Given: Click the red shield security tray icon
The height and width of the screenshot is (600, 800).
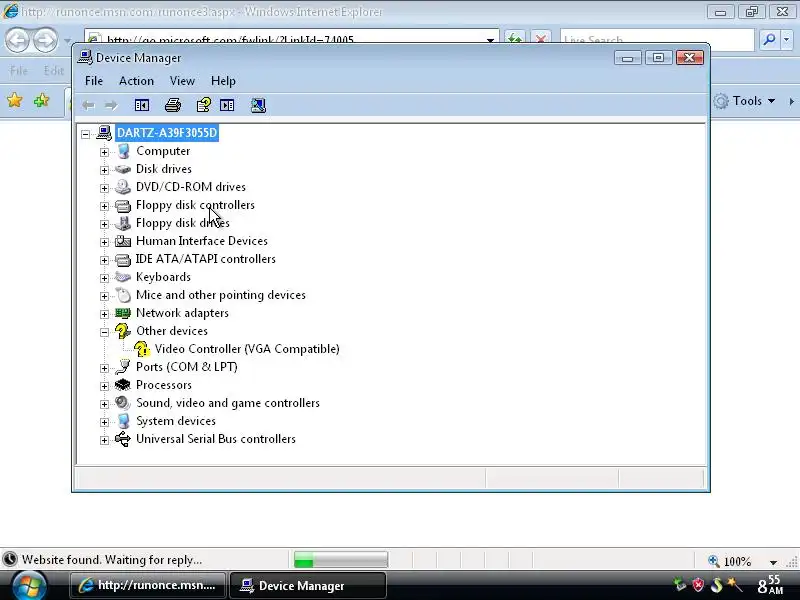Looking at the screenshot, I should (x=698, y=585).
